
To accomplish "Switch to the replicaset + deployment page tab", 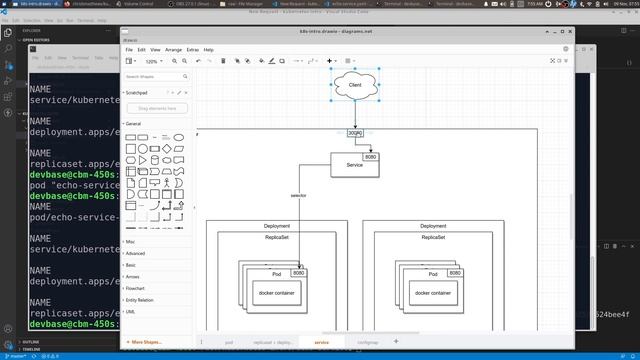I will pos(272,342).
